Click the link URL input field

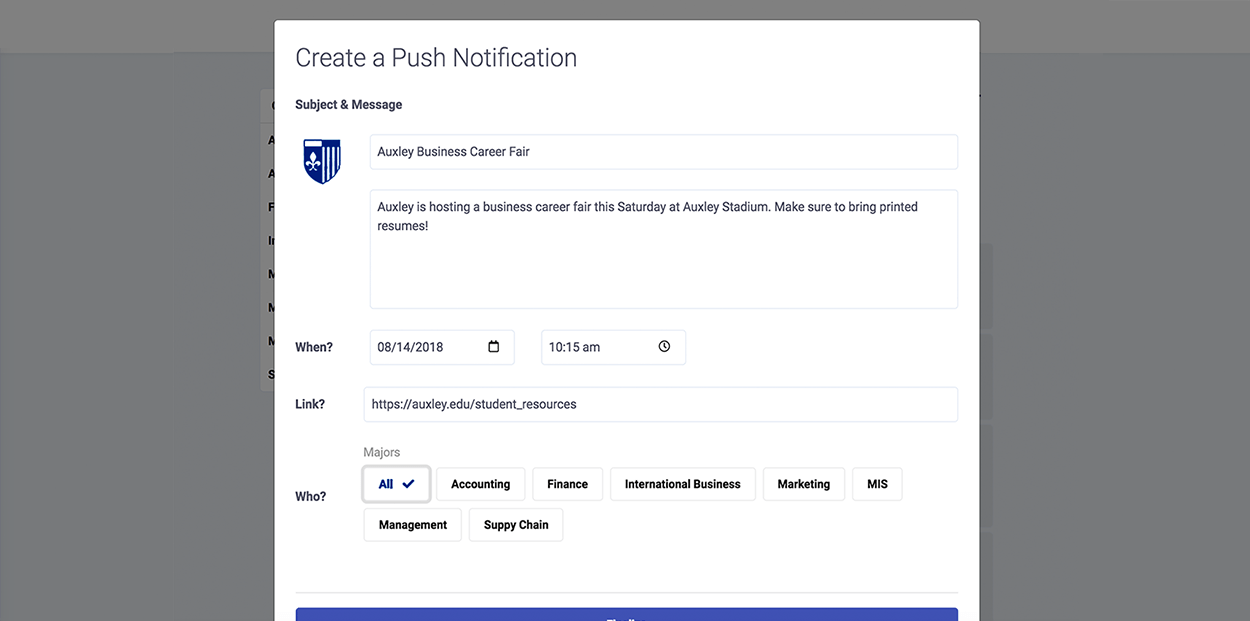[661, 405]
